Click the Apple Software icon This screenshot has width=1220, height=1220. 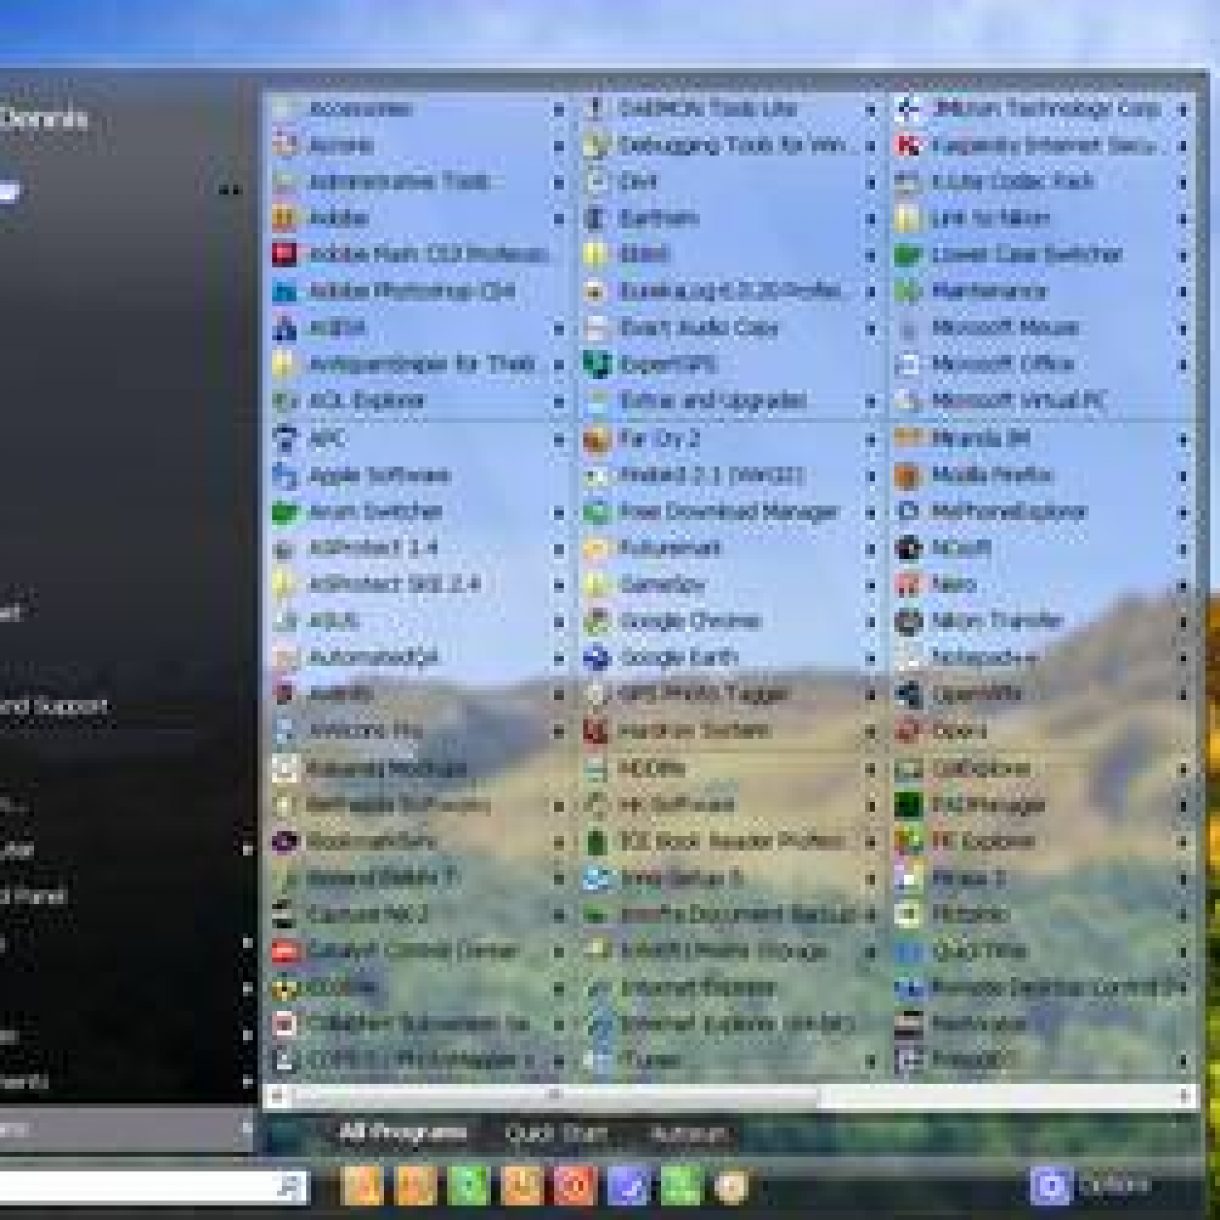285,475
